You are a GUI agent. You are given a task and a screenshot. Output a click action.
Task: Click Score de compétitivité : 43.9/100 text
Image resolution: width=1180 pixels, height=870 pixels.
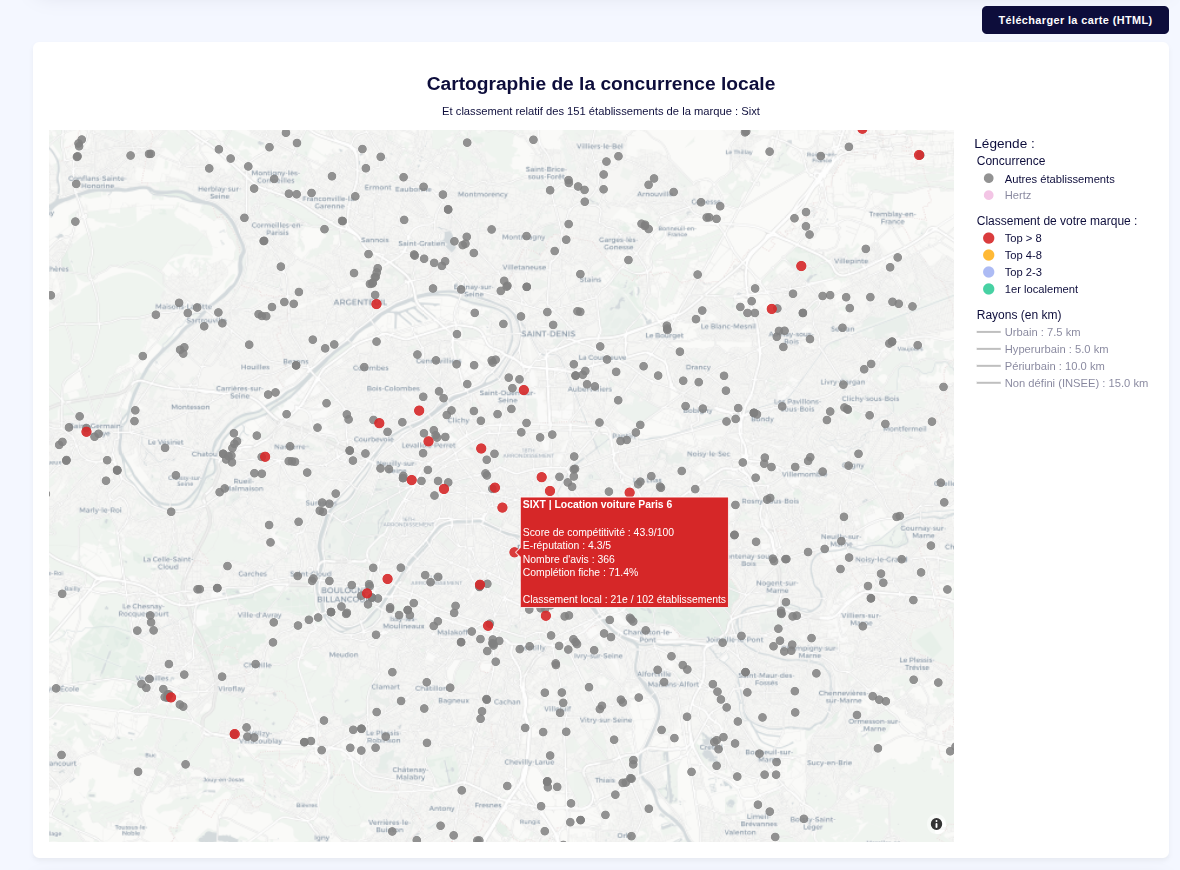coord(598,532)
